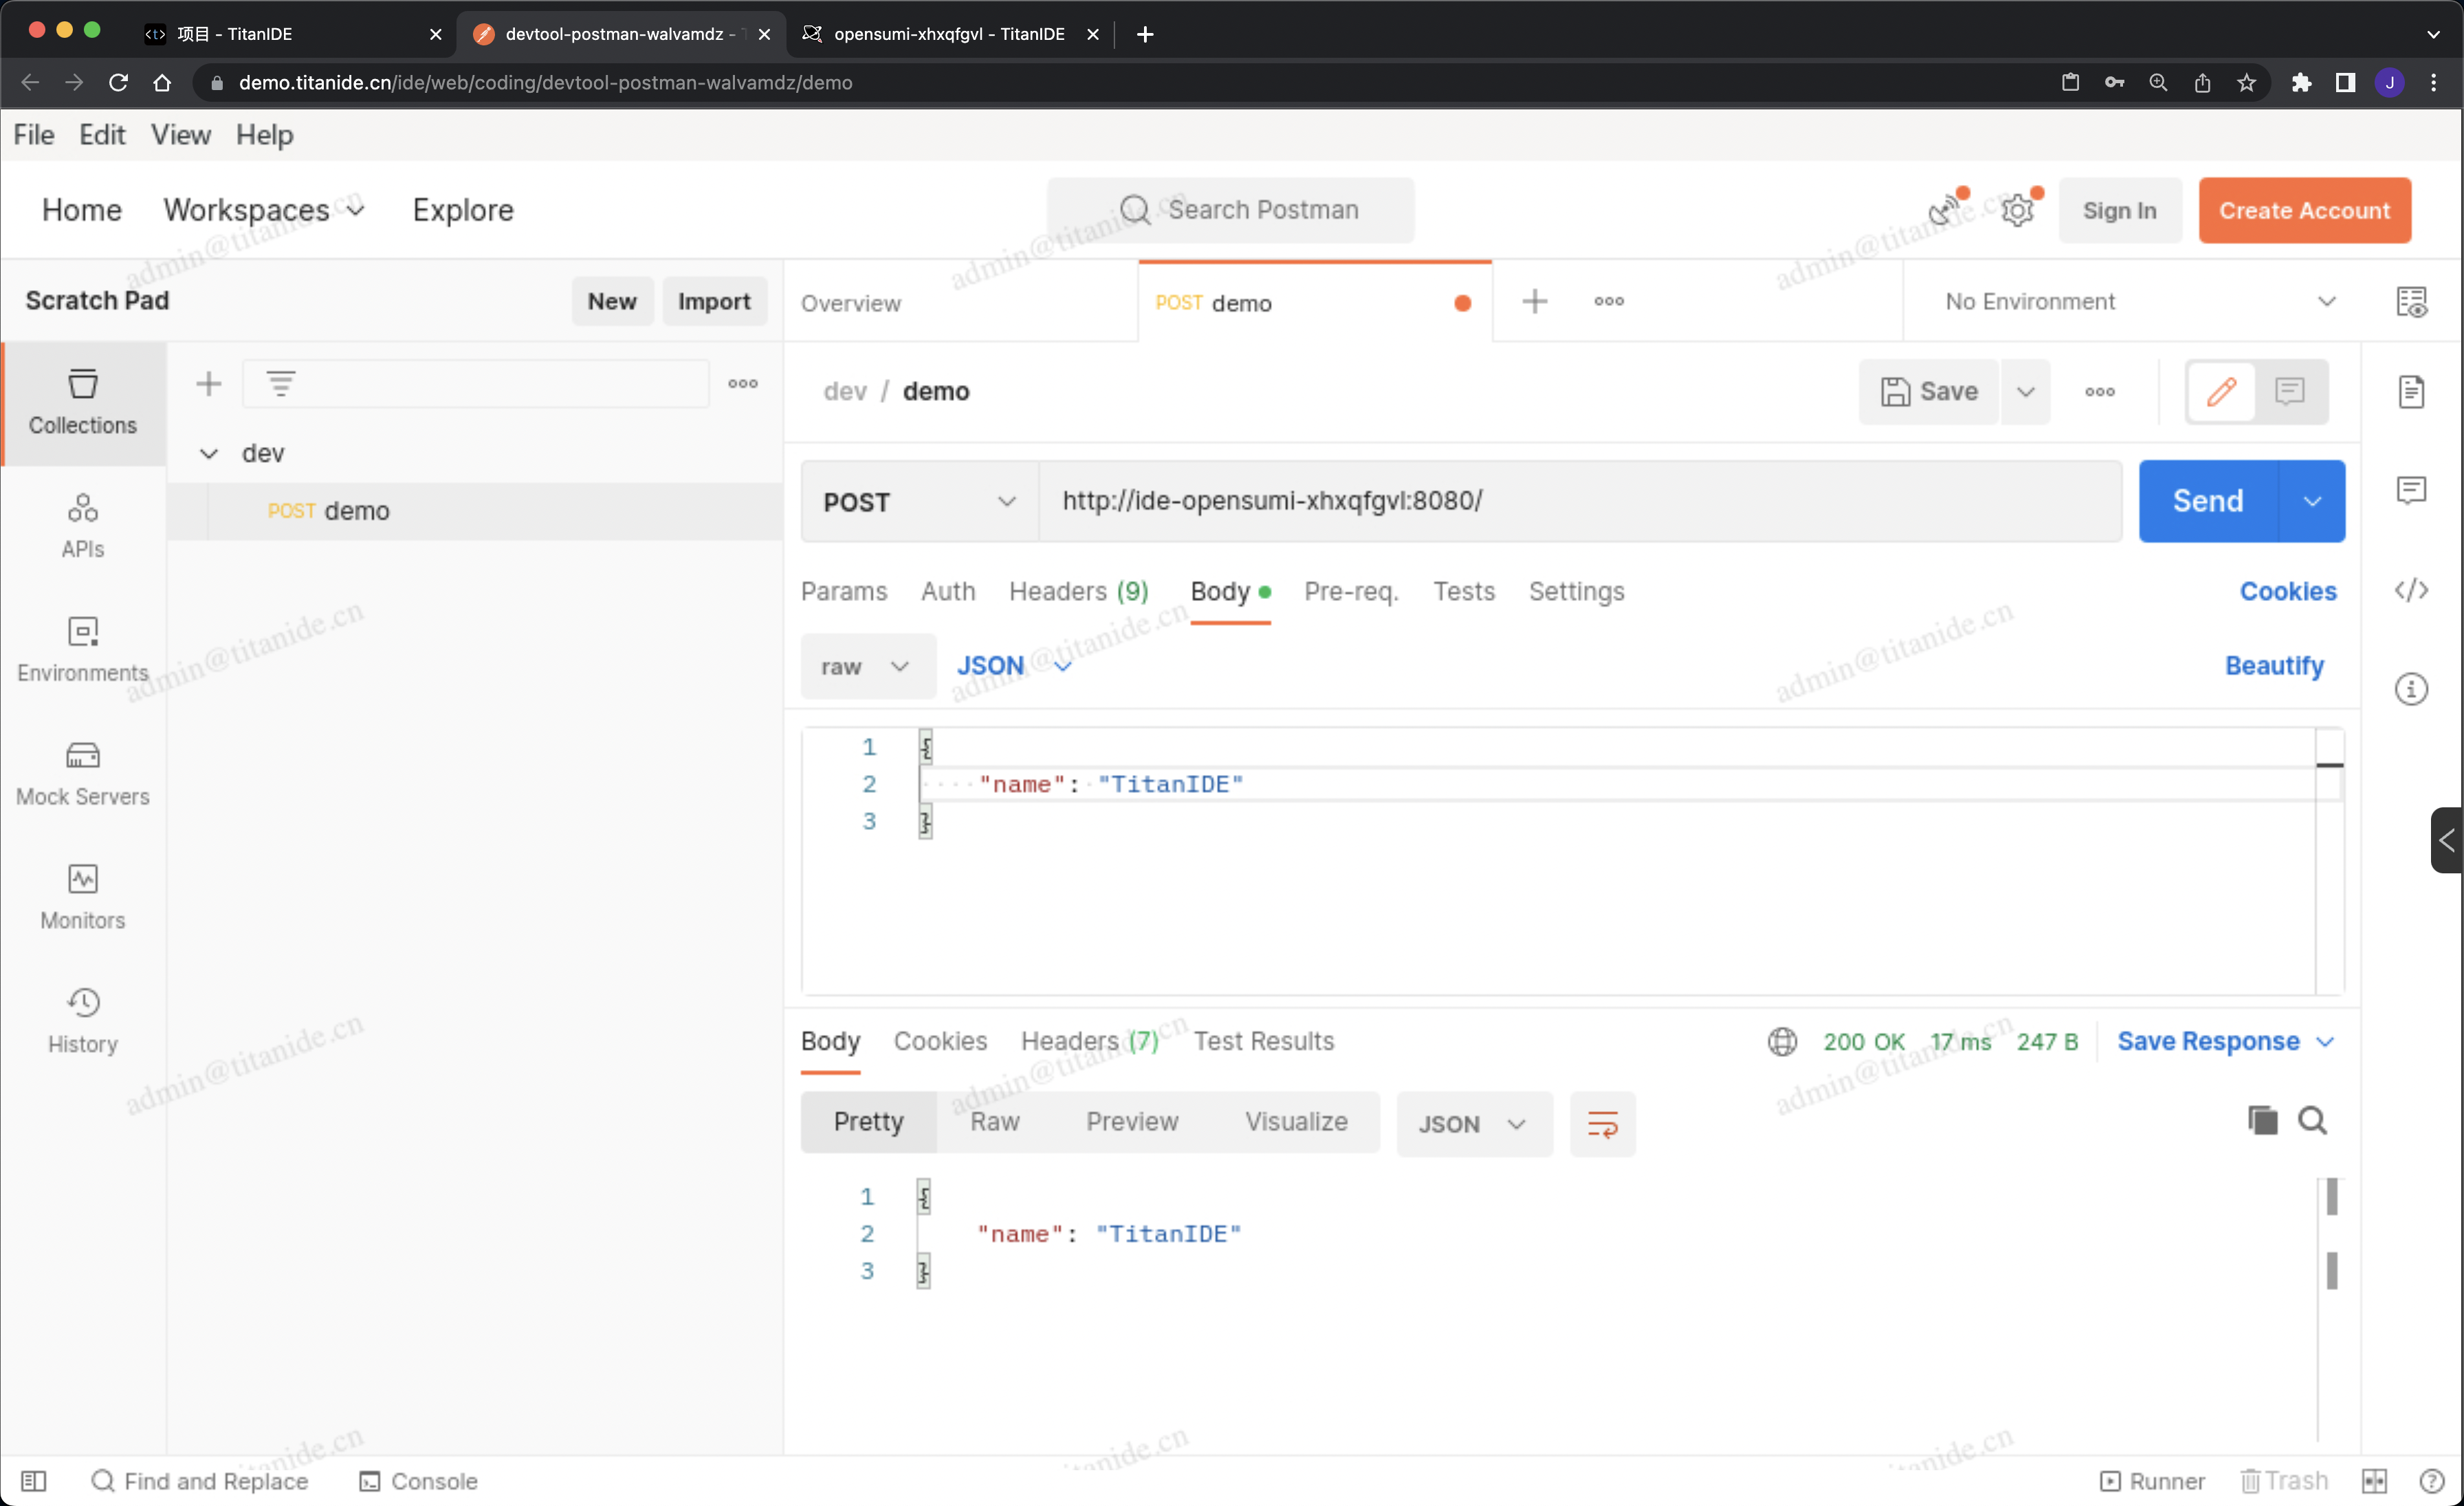
Task: Toggle the sidebar from the bottom bar
Action: (x=34, y=1481)
